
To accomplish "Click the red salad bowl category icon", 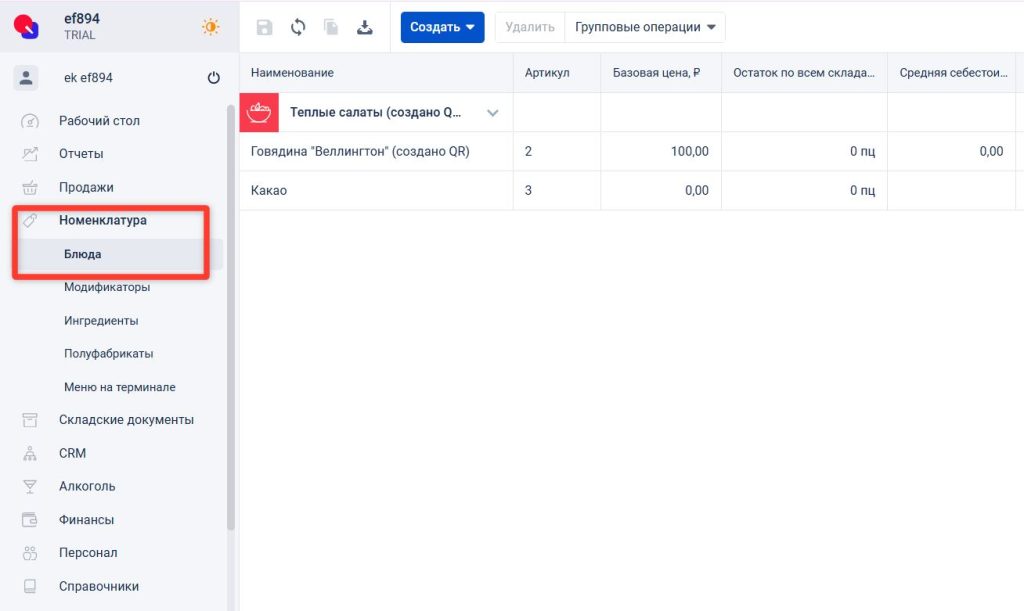I will coord(259,113).
